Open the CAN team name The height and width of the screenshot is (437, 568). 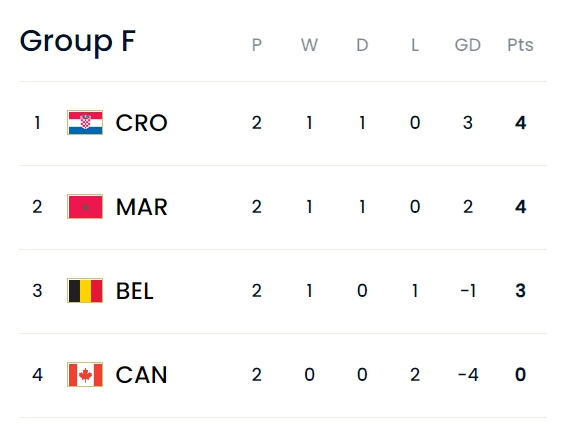point(141,375)
